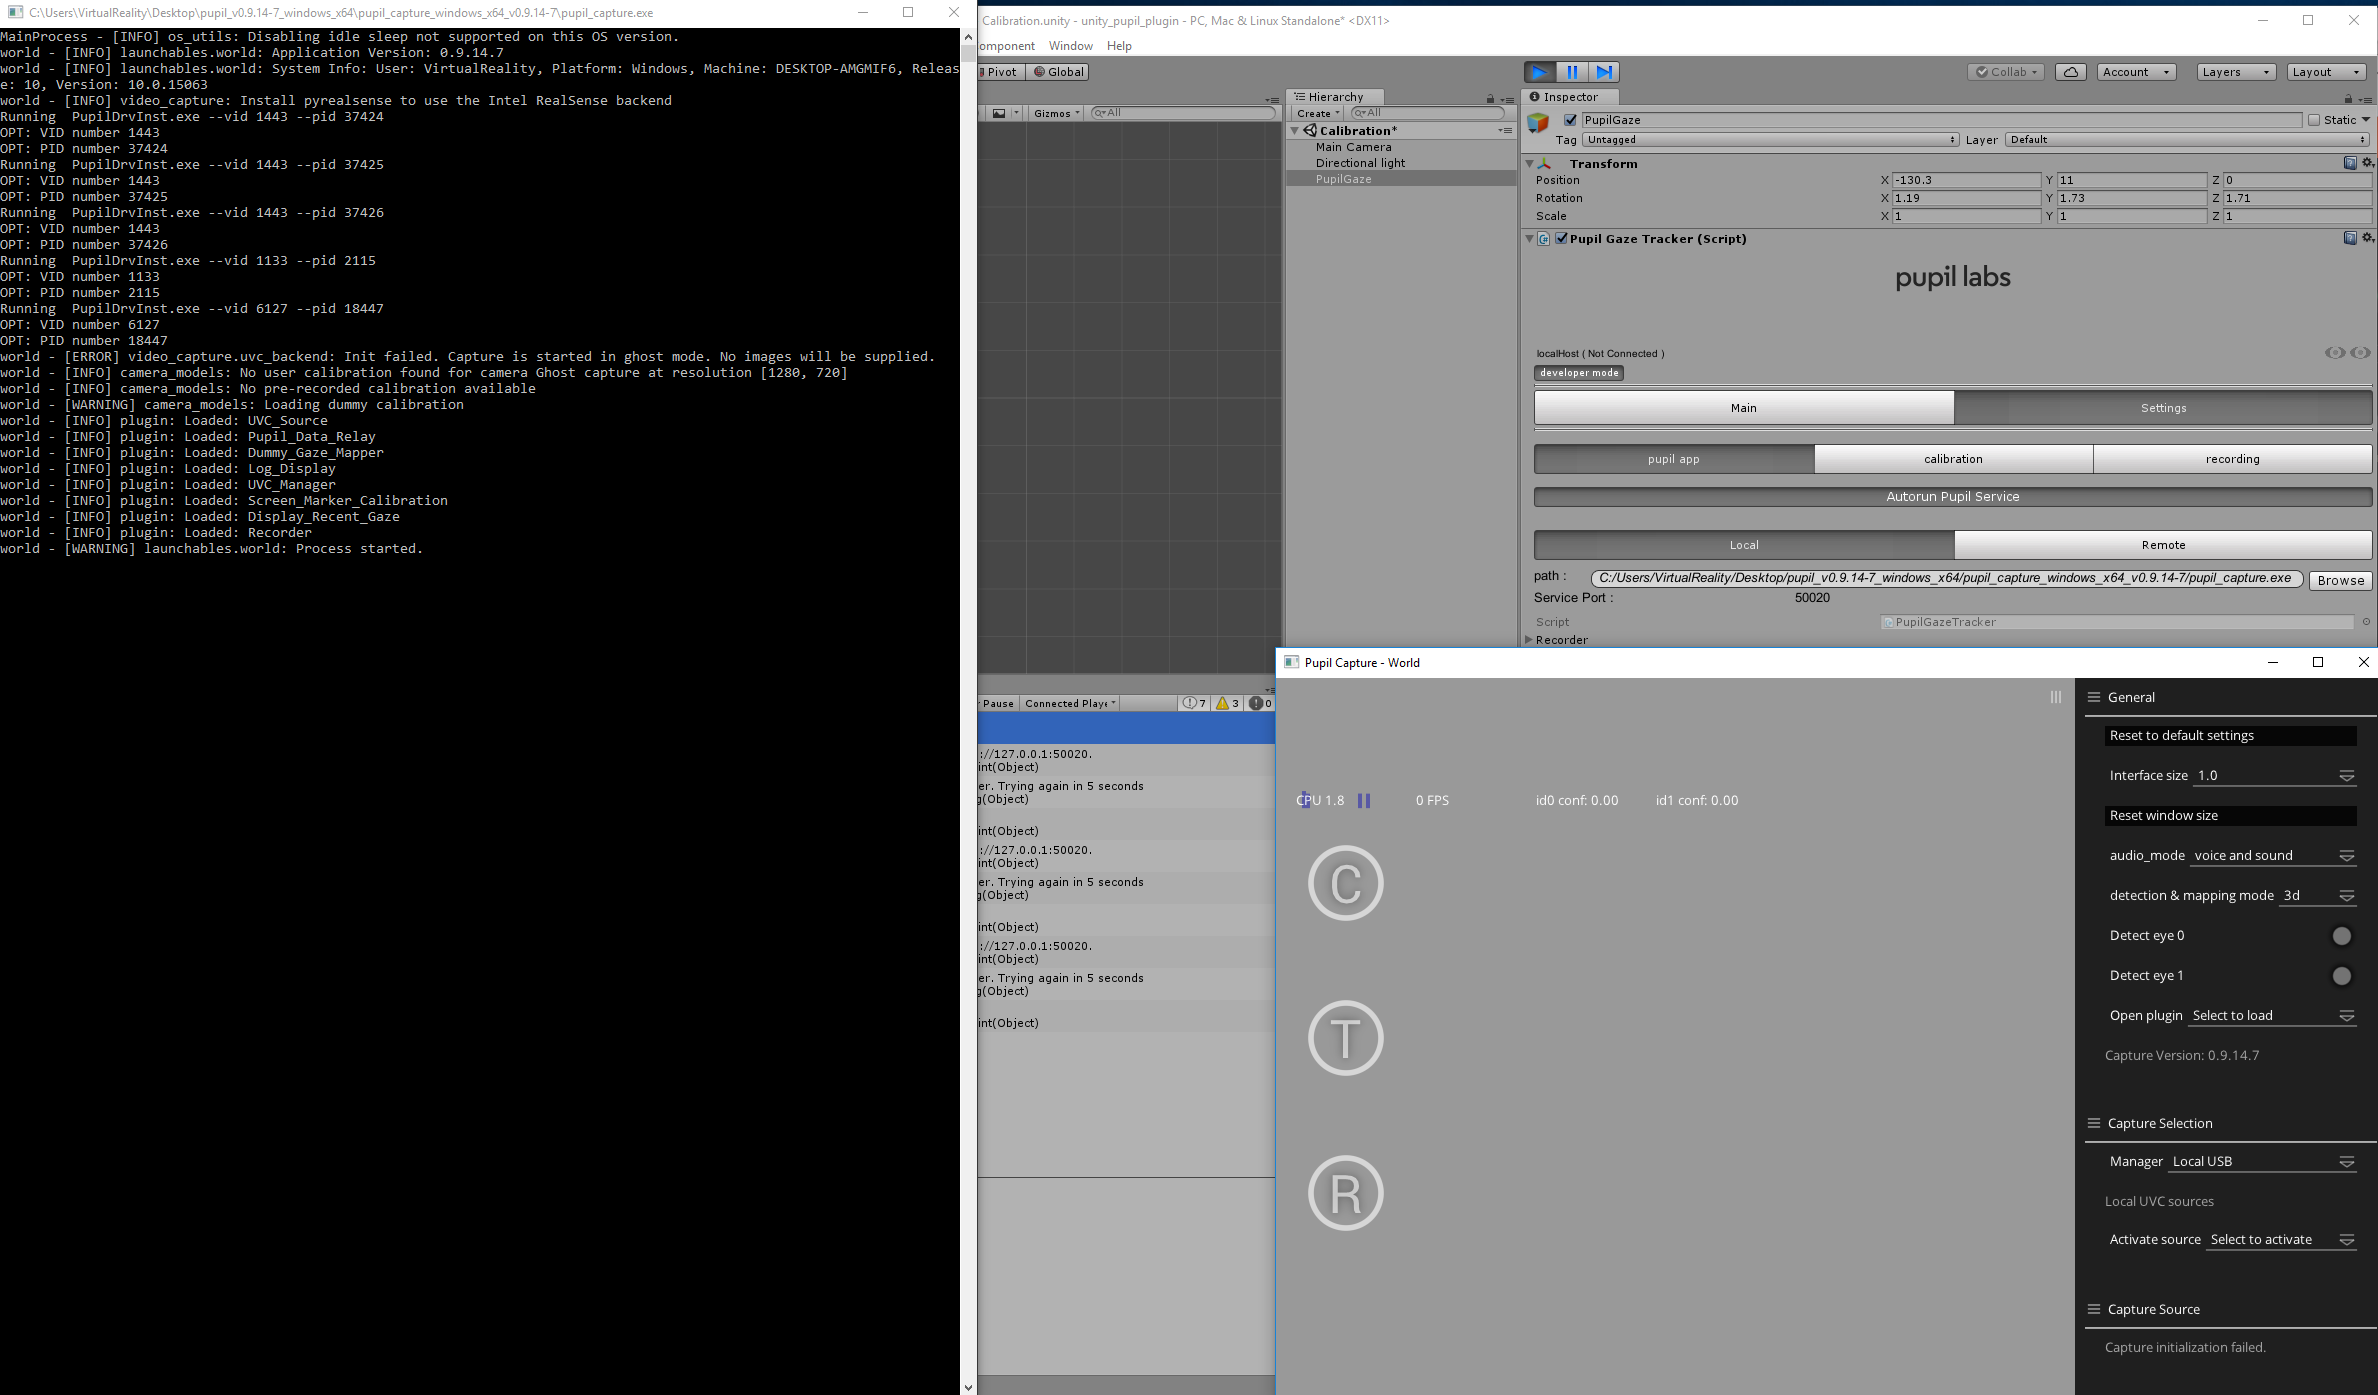Toggle the PupilGaze object active checkbox

click(x=1570, y=120)
